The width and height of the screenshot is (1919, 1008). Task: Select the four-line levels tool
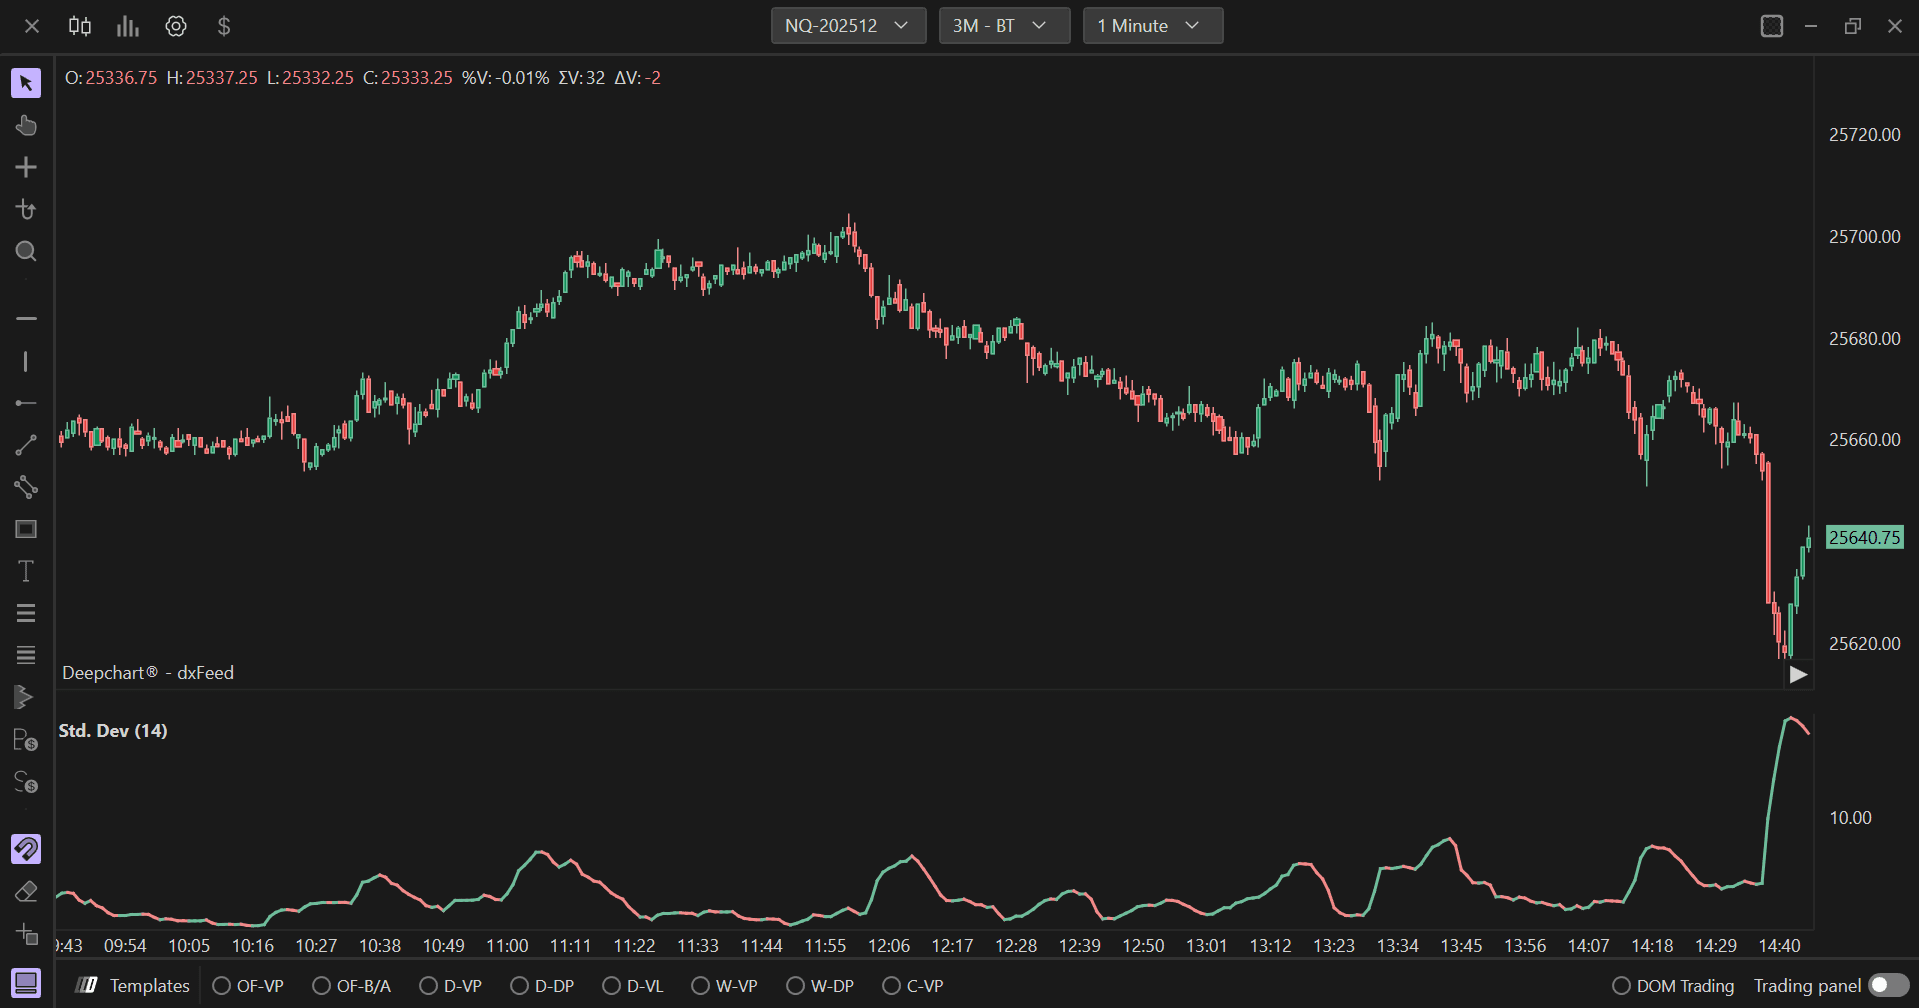(x=26, y=655)
